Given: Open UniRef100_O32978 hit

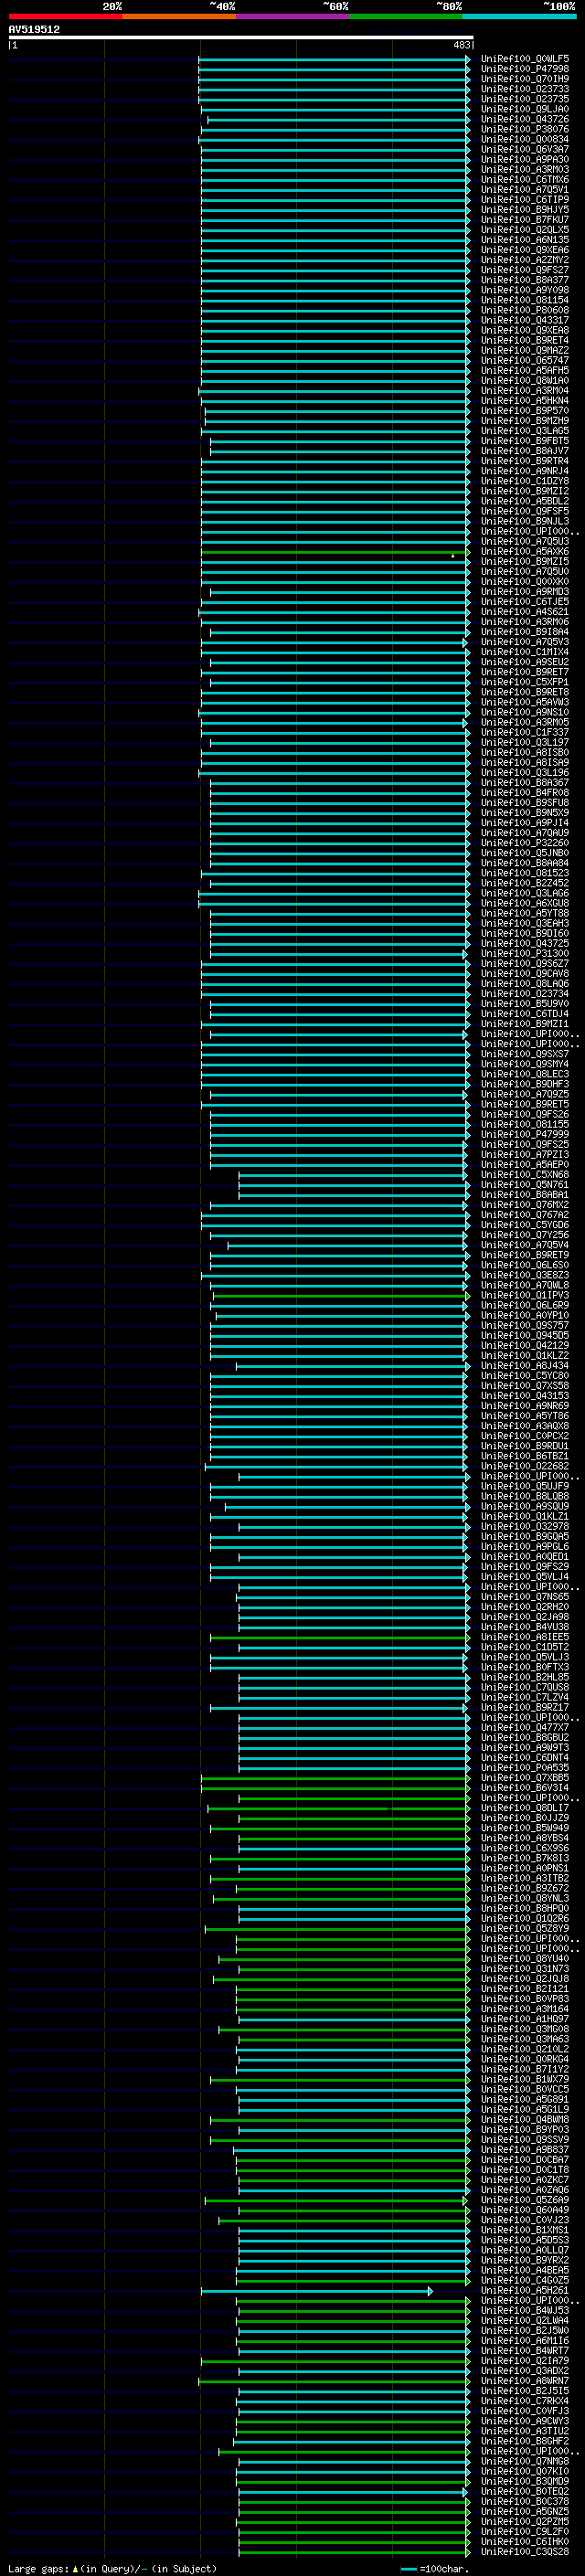Looking at the screenshot, I should point(525,1527).
